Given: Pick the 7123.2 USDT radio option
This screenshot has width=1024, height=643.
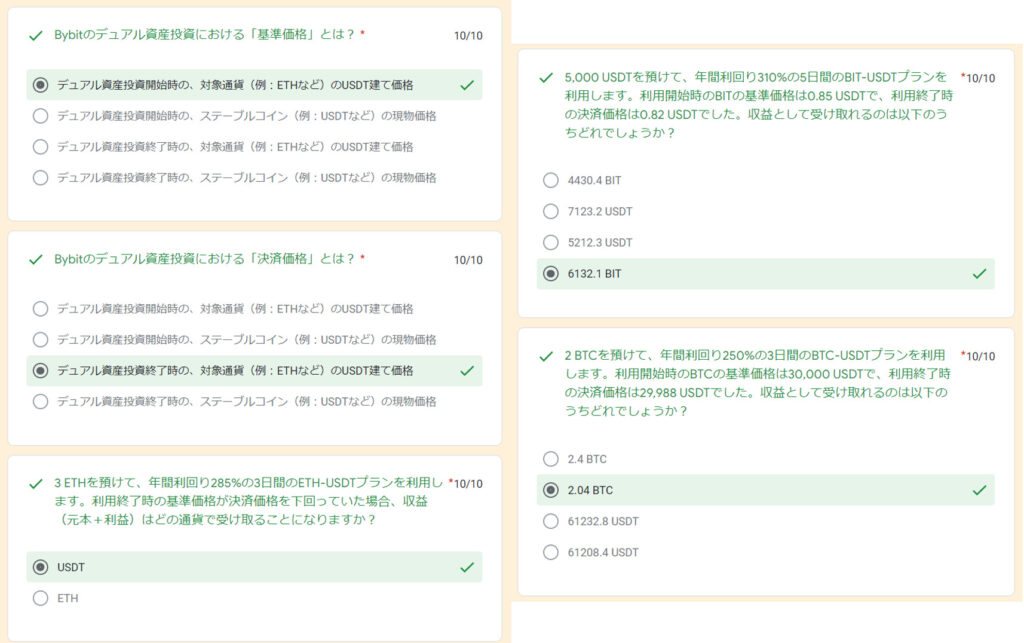Looking at the screenshot, I should [551, 212].
